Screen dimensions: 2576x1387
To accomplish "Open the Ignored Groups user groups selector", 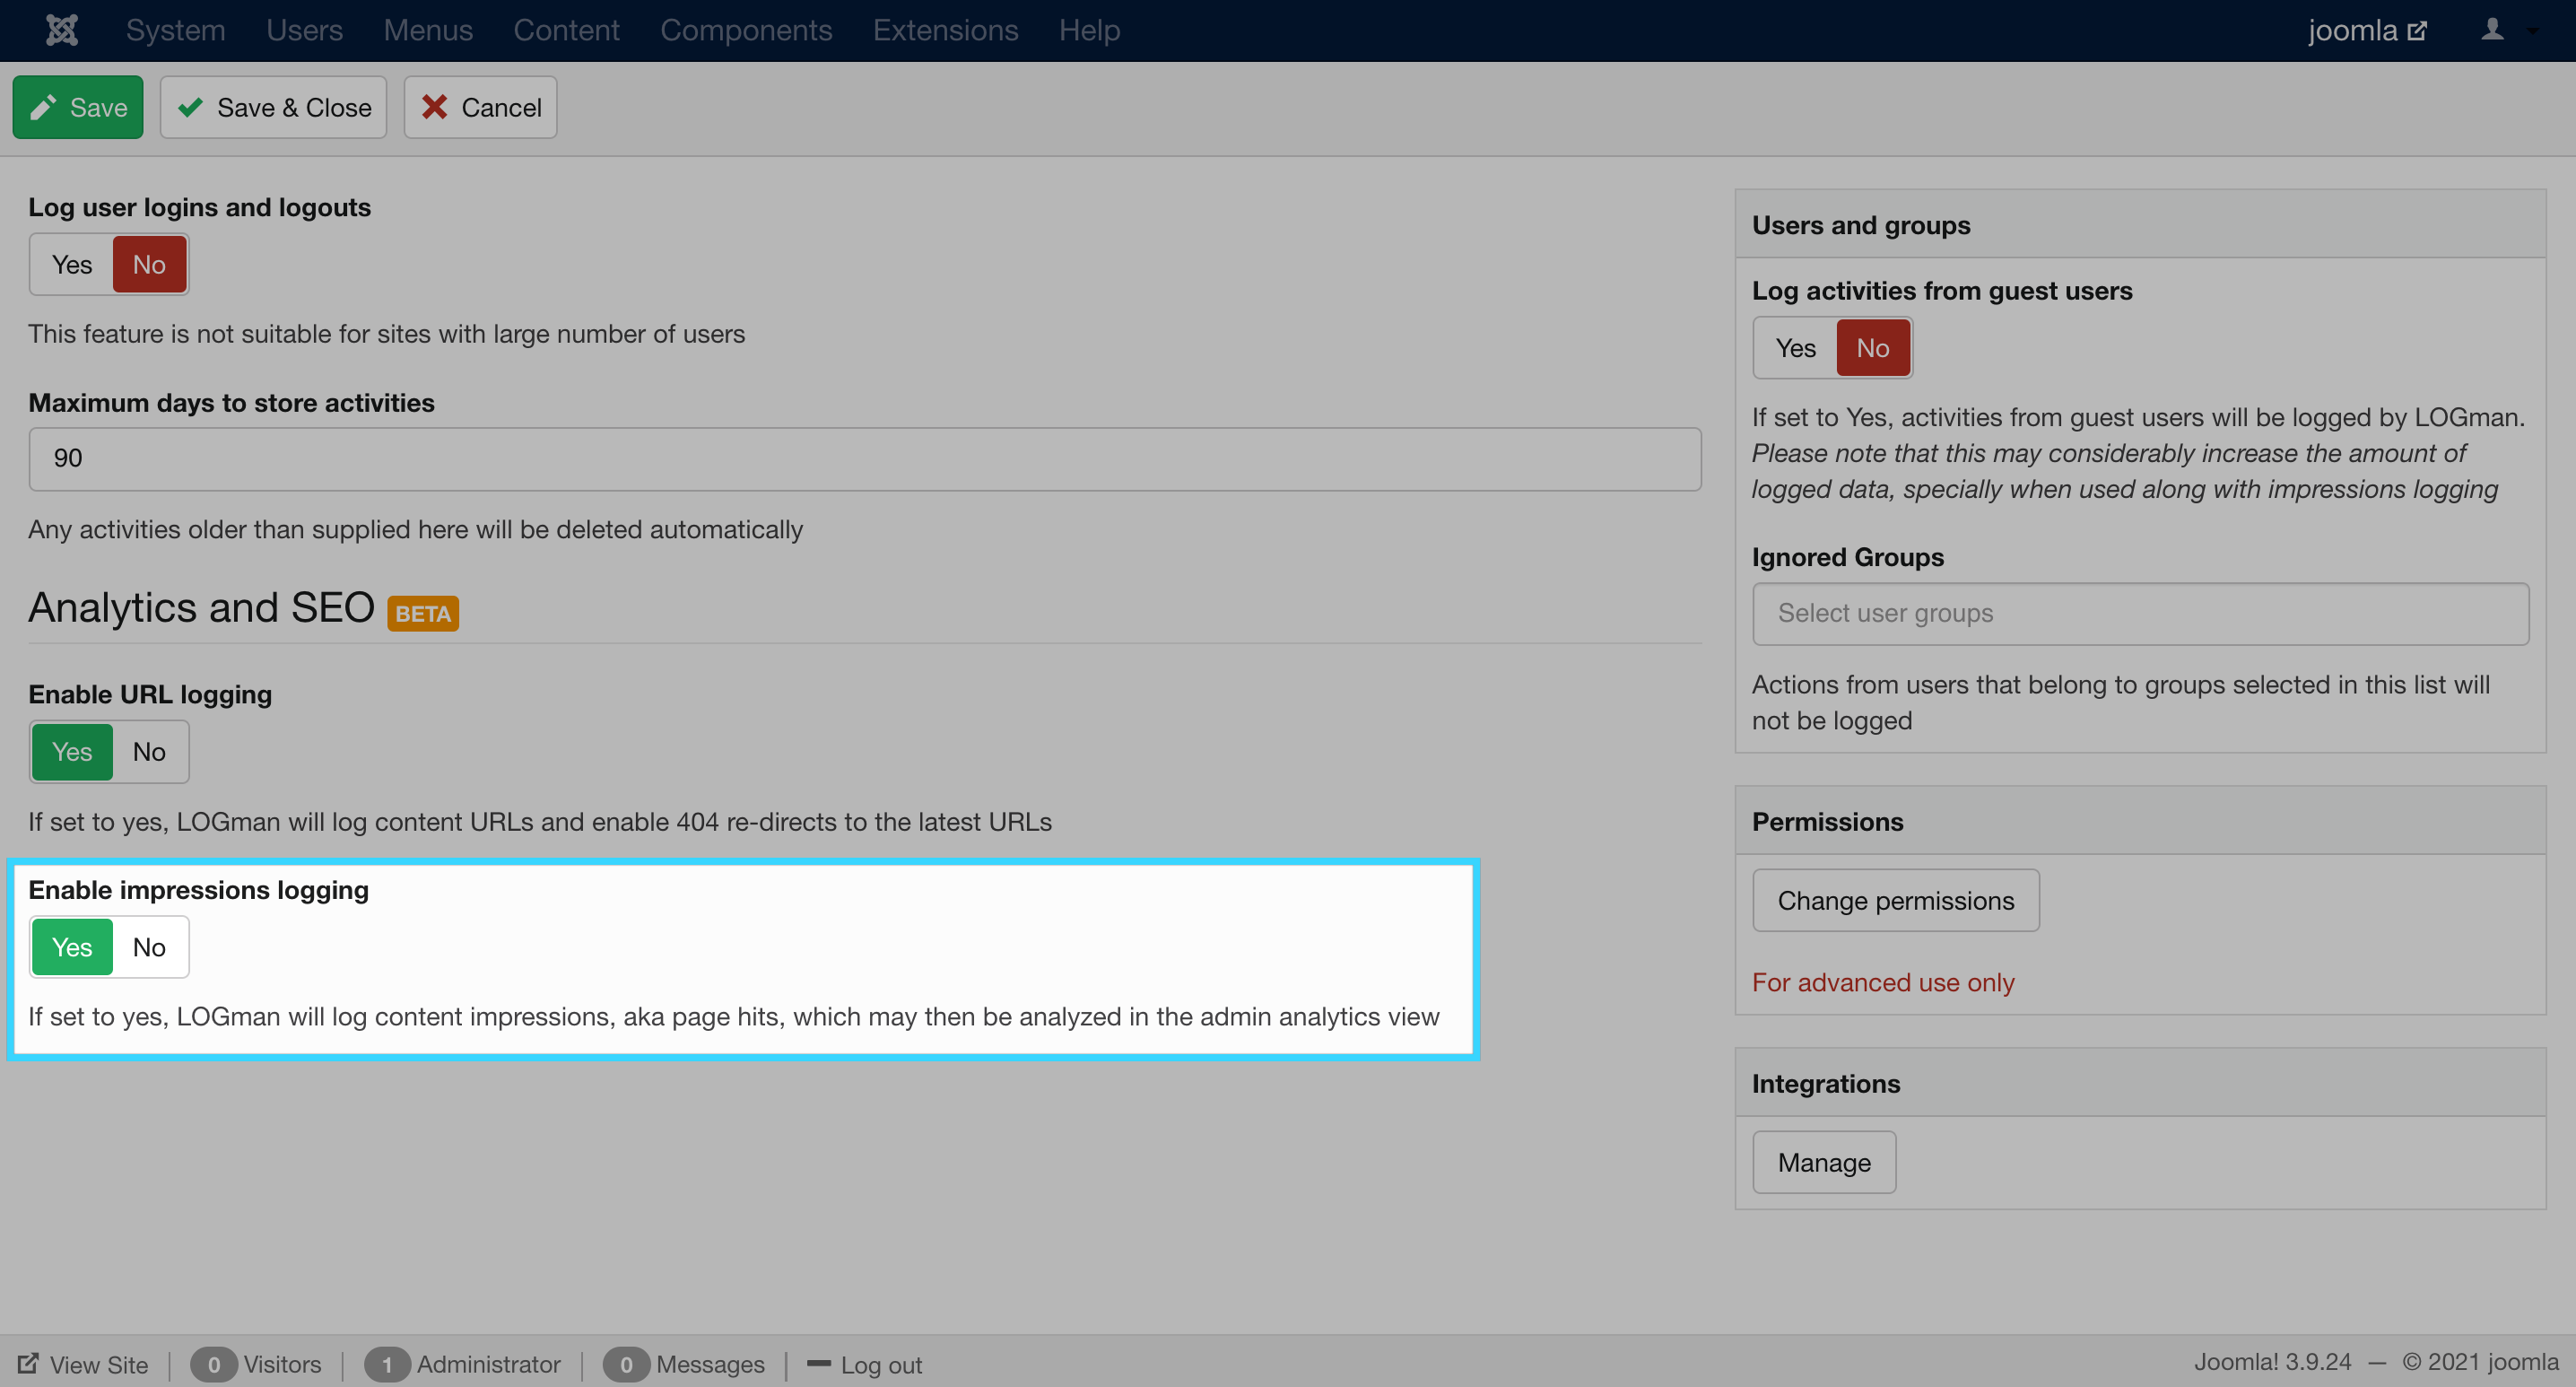I will (x=2140, y=613).
